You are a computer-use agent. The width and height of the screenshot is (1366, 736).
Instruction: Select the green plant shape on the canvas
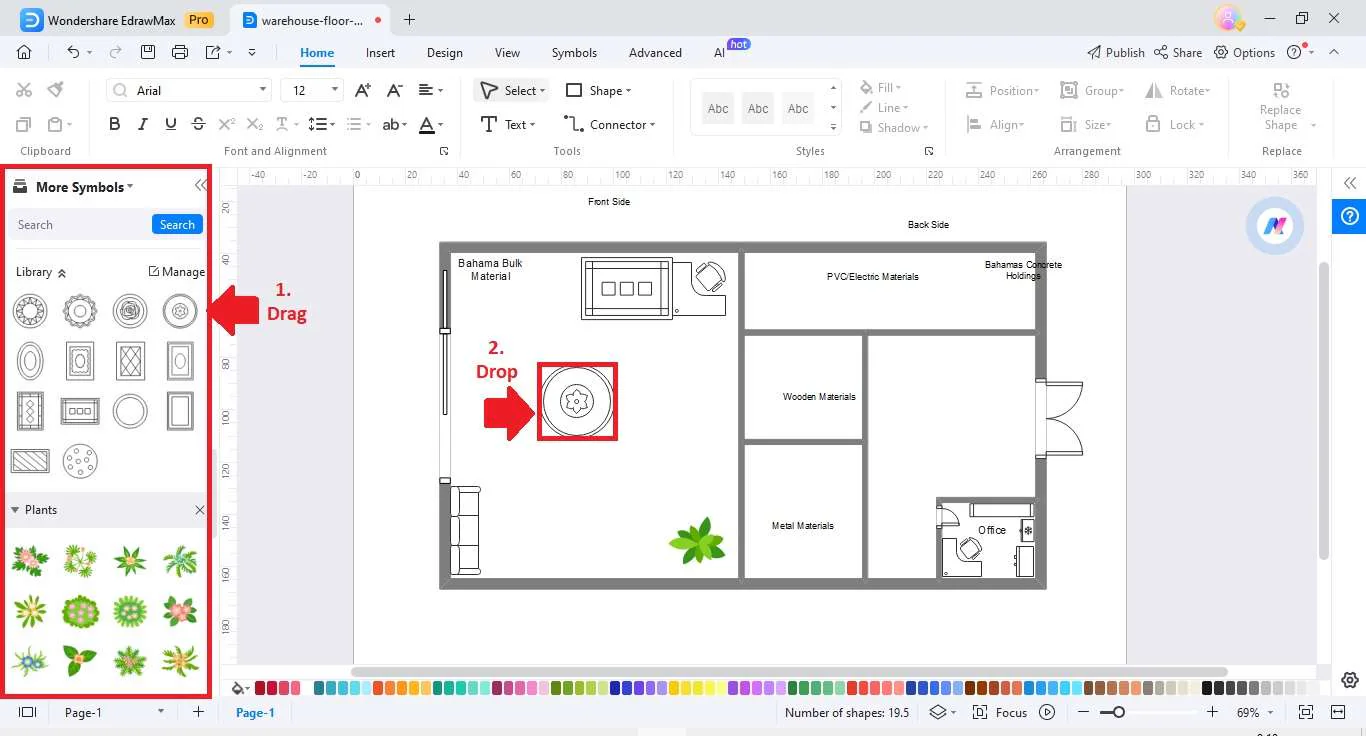697,541
